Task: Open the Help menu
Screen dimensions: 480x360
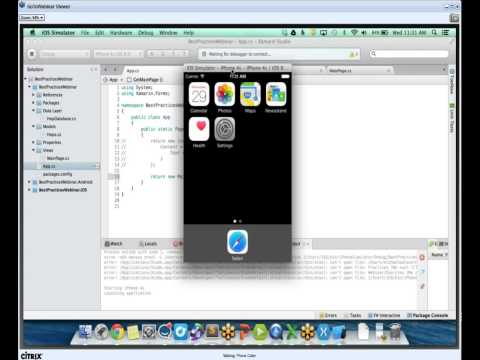Action: pos(189,33)
